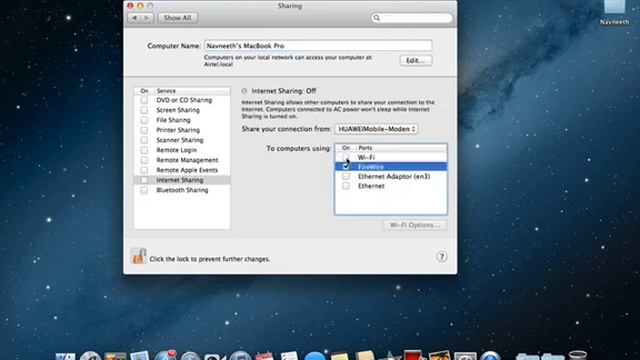640x360 pixels.
Task: Uncheck the FireWire port checkbox
Action: 346,167
